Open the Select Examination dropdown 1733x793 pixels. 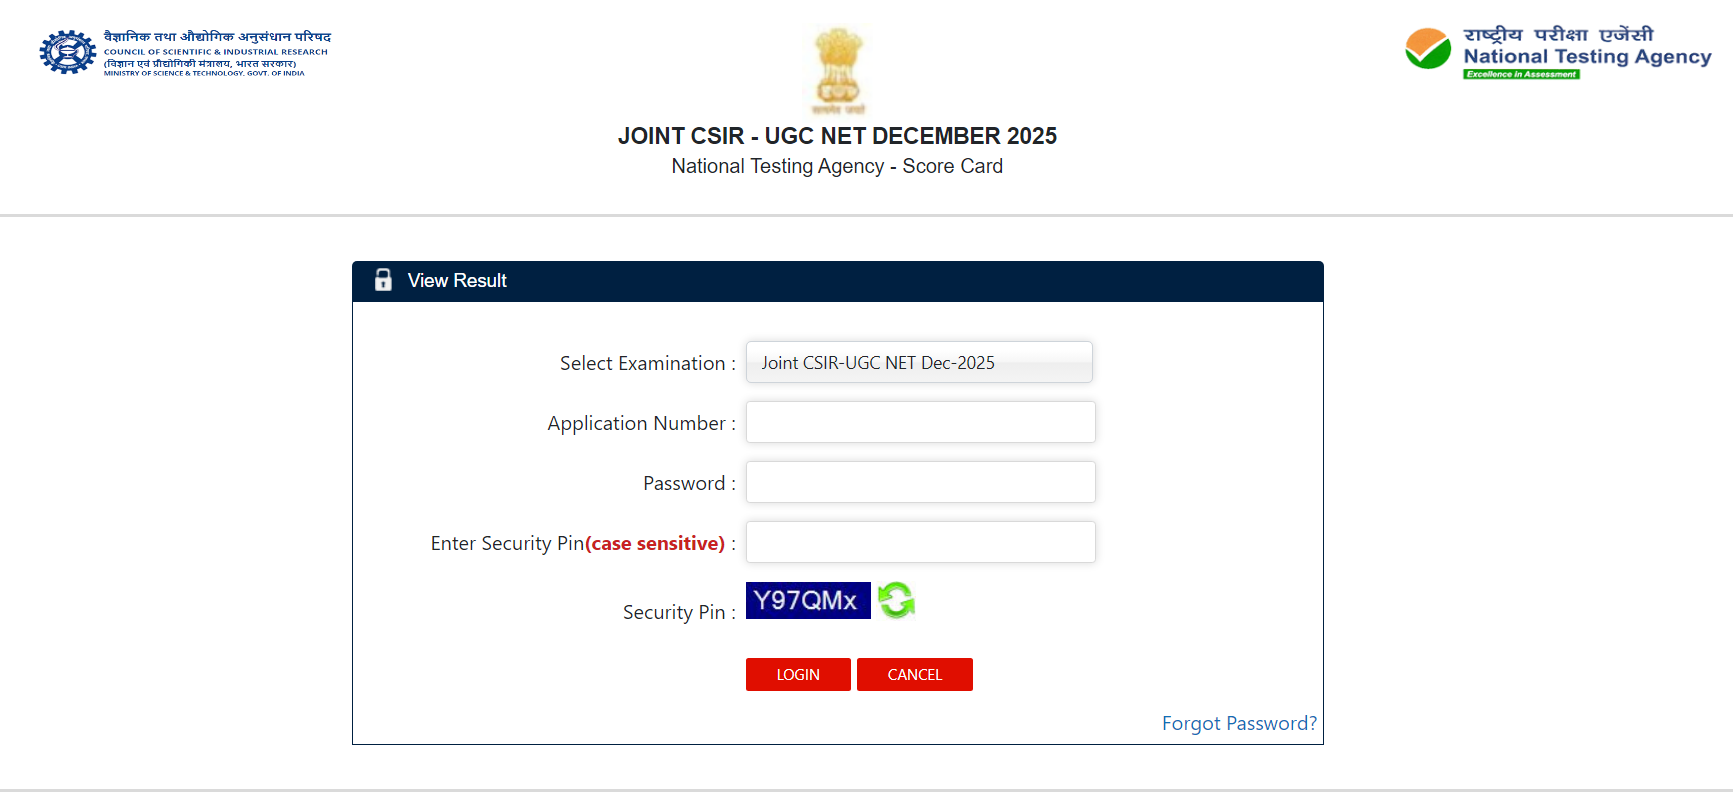919,362
